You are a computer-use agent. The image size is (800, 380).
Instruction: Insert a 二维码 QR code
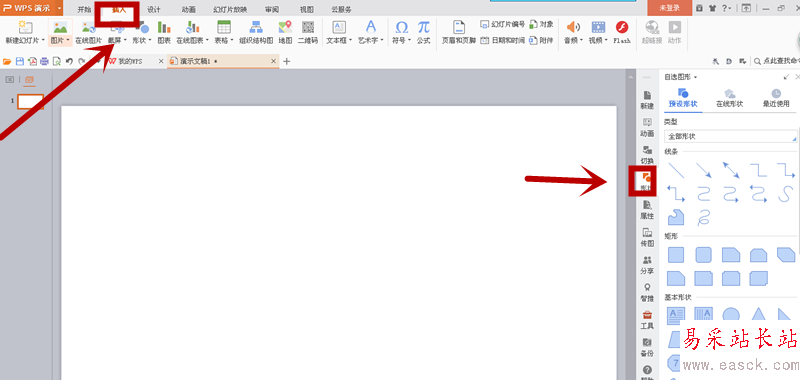[x=308, y=28]
